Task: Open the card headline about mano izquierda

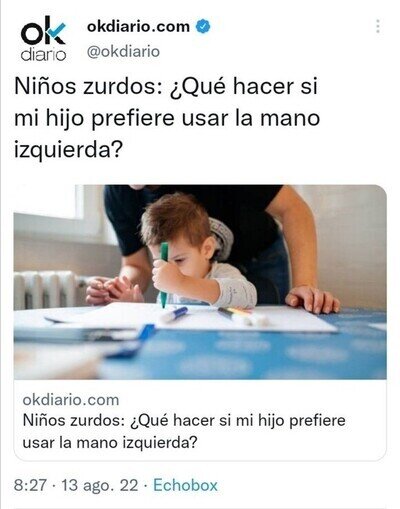Action: click(x=184, y=431)
